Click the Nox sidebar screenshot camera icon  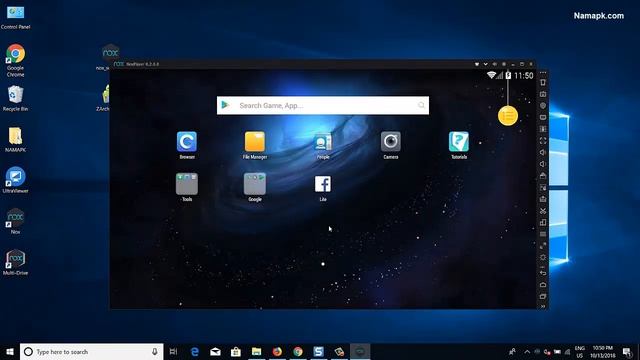click(x=543, y=94)
